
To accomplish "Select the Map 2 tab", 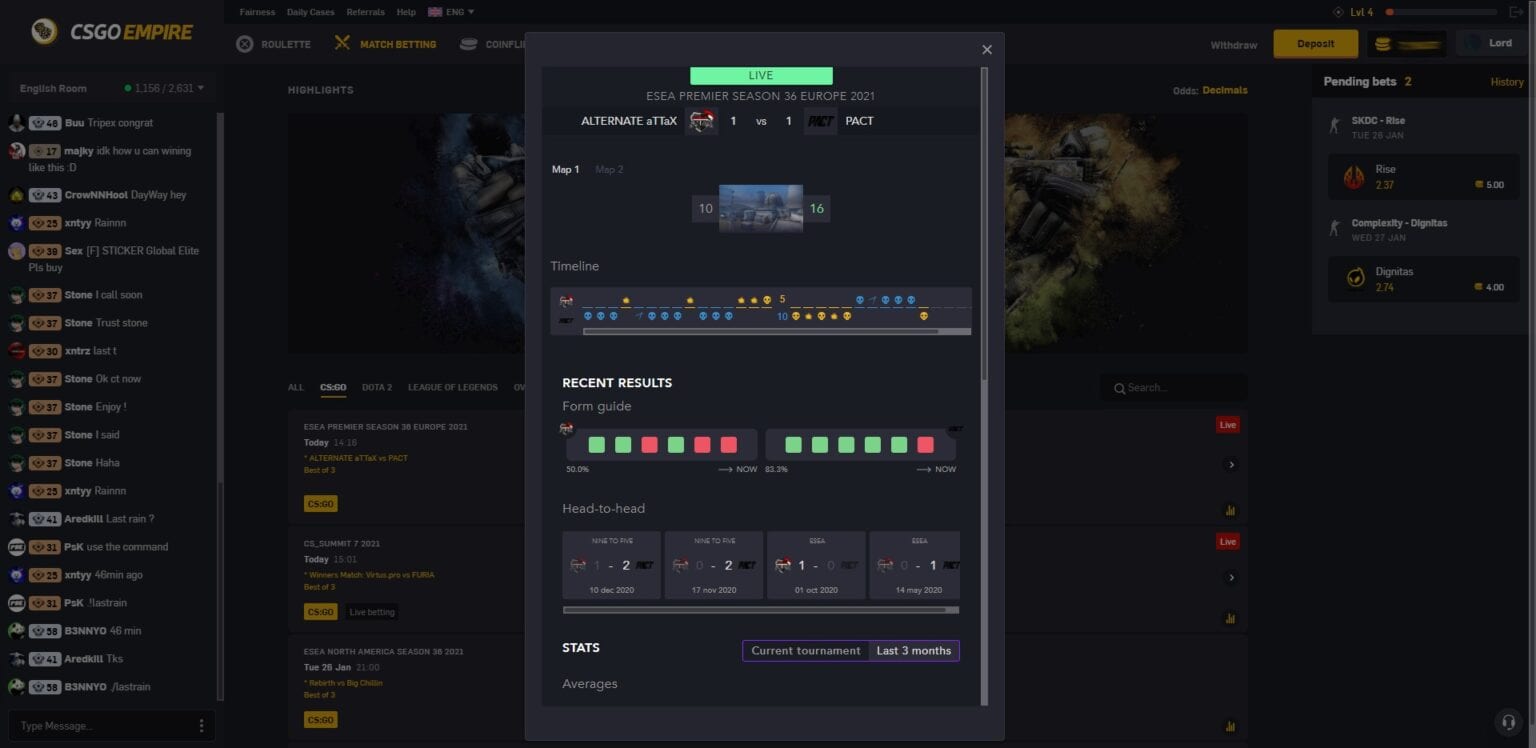I will coord(609,169).
